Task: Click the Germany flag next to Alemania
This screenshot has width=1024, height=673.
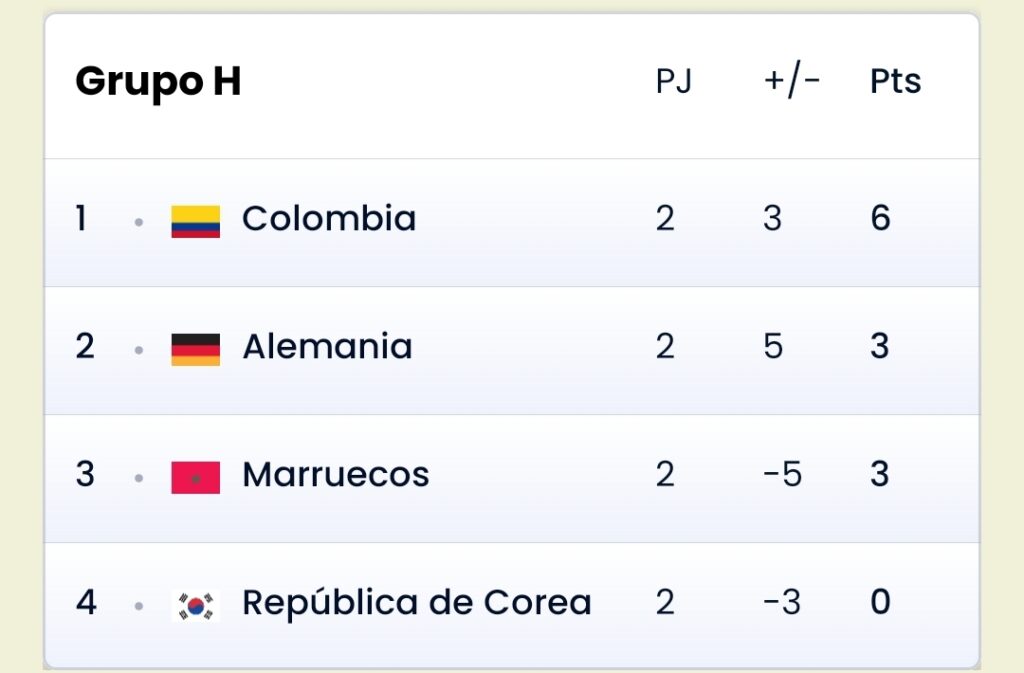Action: coord(195,350)
